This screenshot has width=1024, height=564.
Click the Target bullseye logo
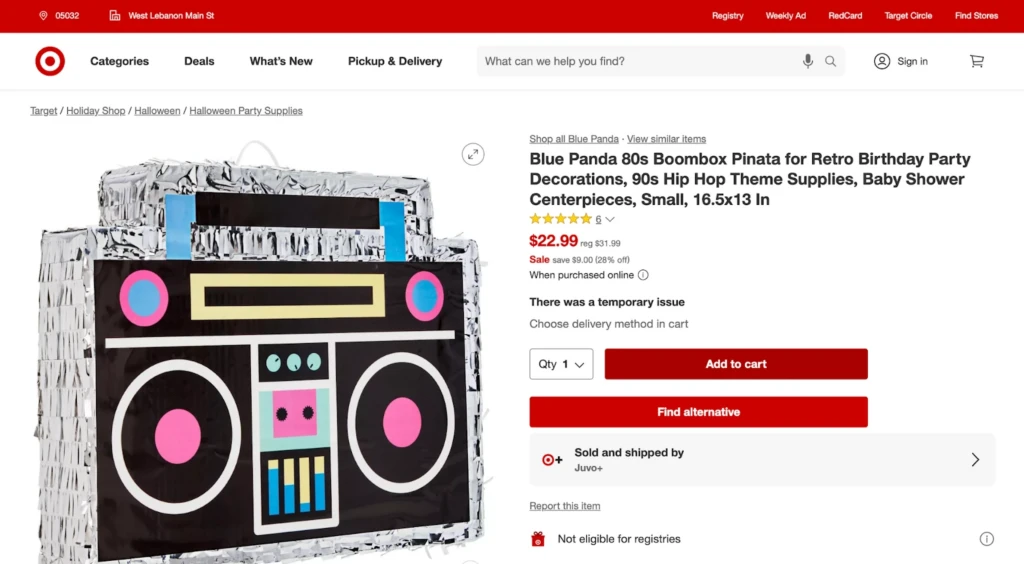tap(50, 61)
